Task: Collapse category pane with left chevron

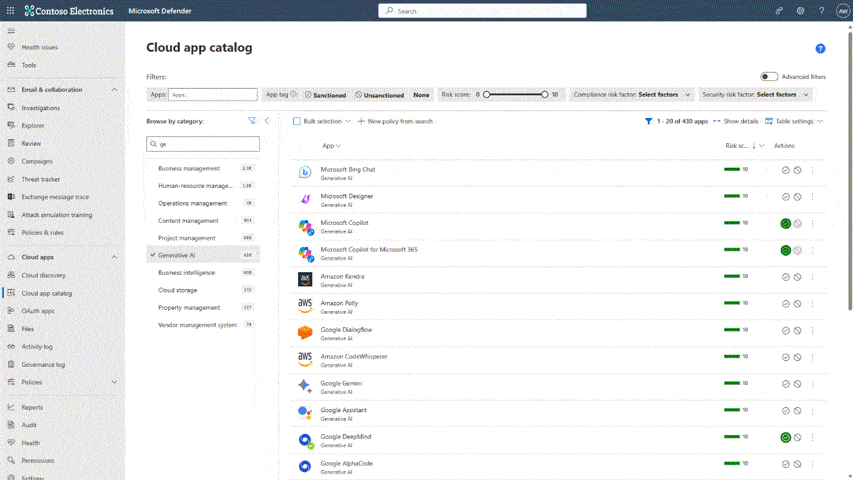Action: pos(267,121)
